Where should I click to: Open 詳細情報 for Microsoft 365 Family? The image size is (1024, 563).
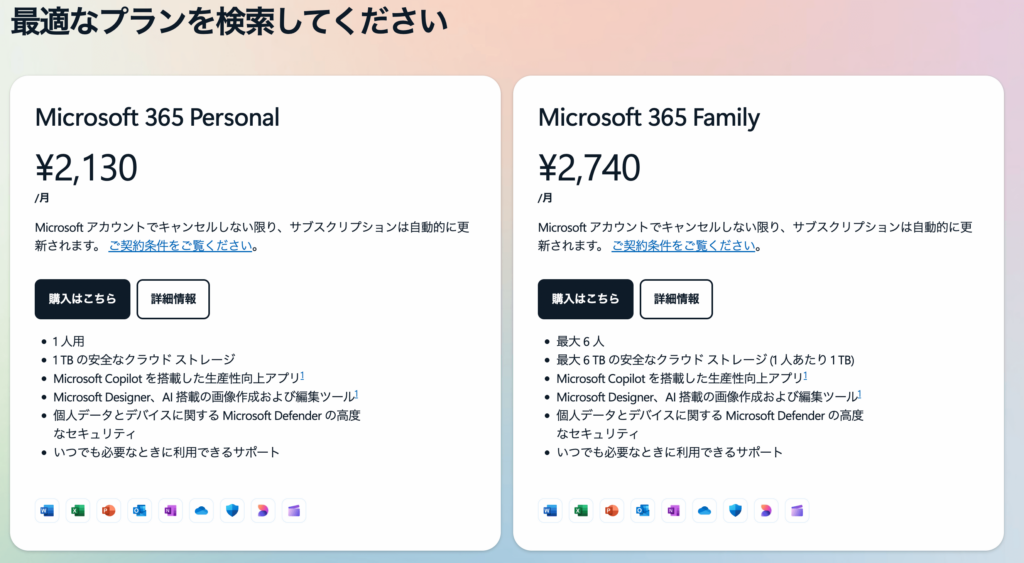click(676, 299)
